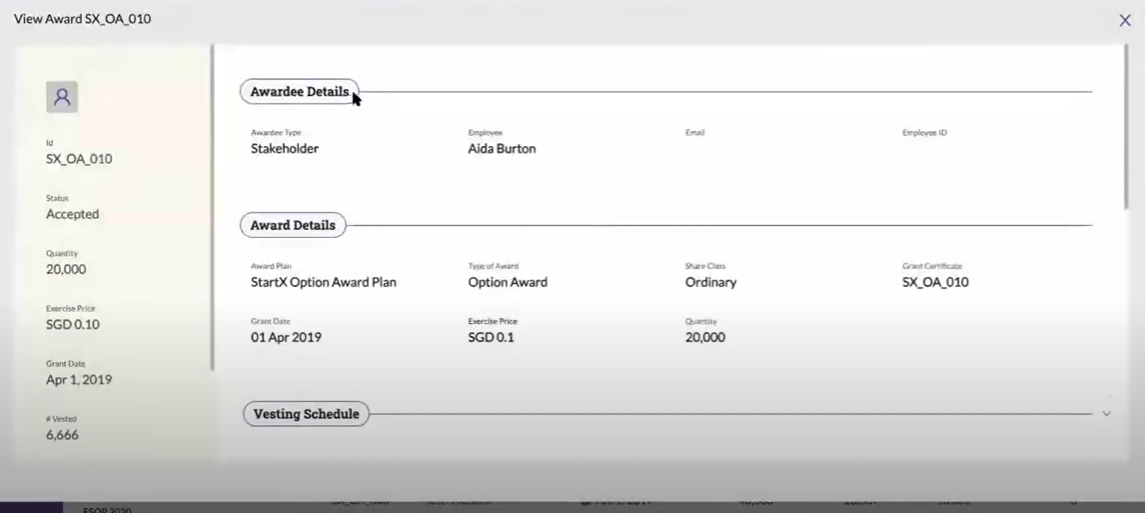Click the Awardee Details section header

point(299,92)
